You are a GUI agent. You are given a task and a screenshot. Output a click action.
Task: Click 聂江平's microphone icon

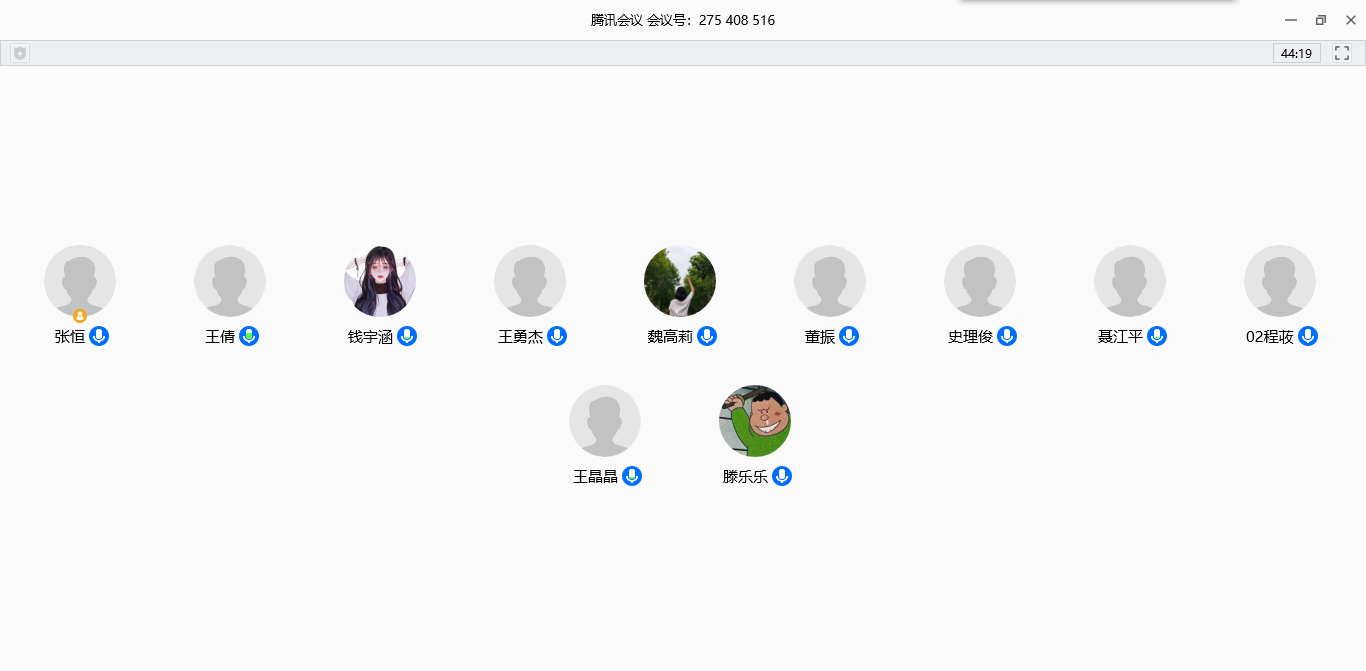pyautogui.click(x=1157, y=336)
